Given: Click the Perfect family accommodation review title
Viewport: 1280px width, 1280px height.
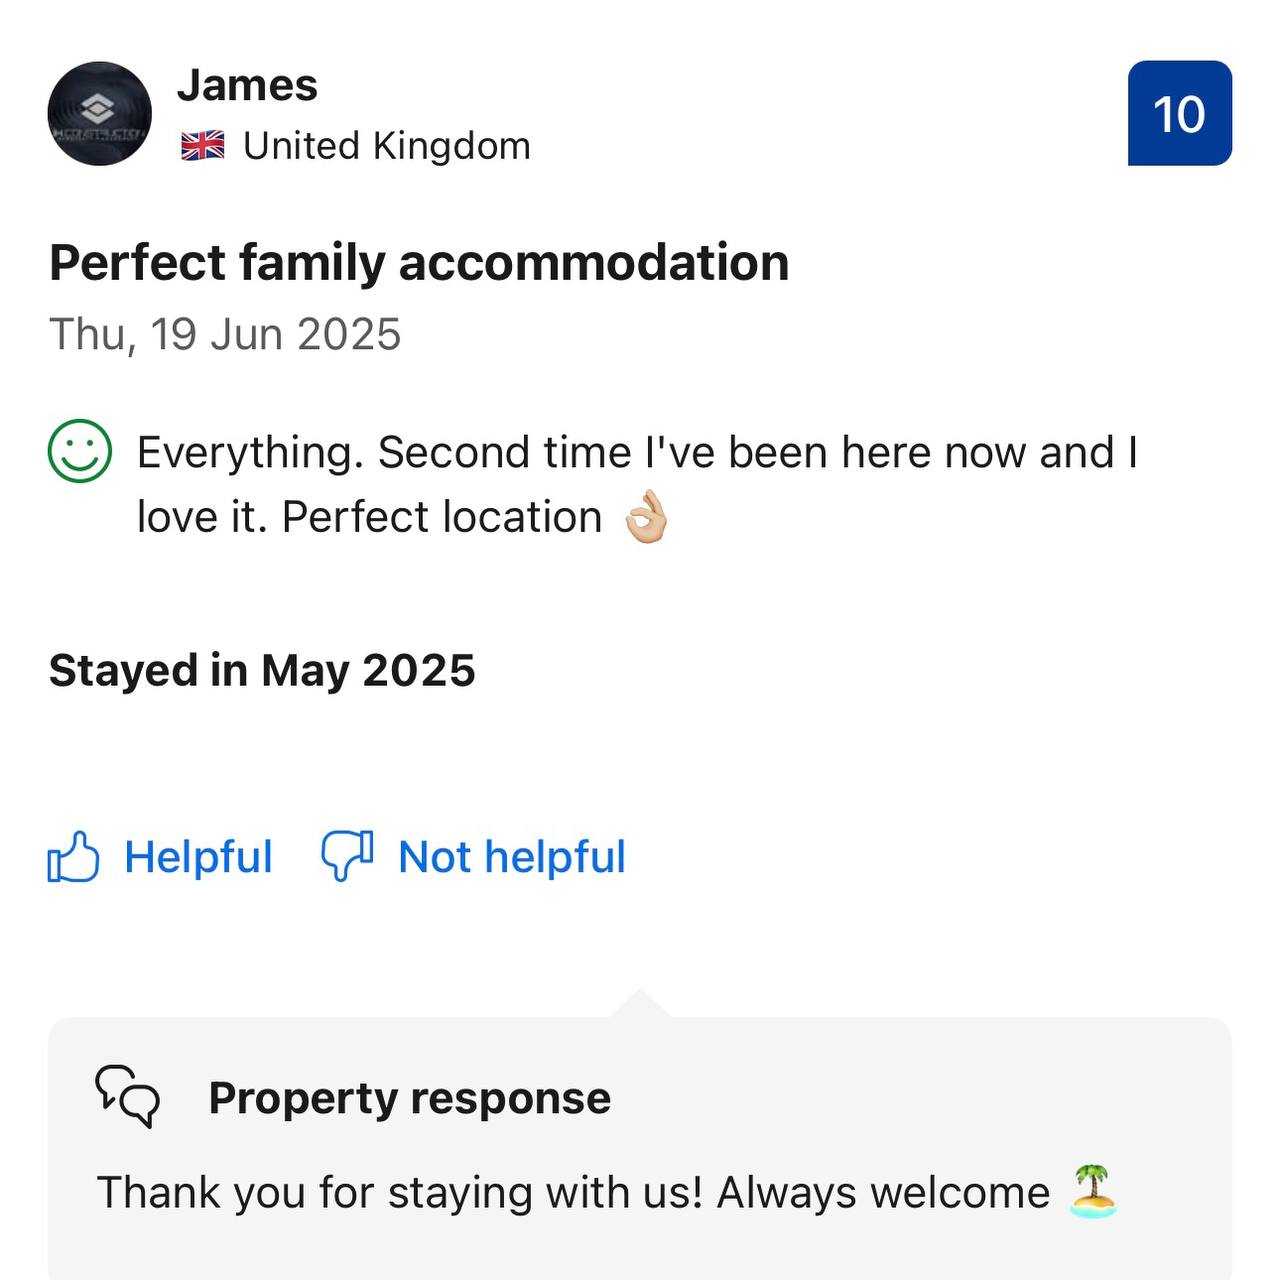Looking at the screenshot, I should point(419,263).
